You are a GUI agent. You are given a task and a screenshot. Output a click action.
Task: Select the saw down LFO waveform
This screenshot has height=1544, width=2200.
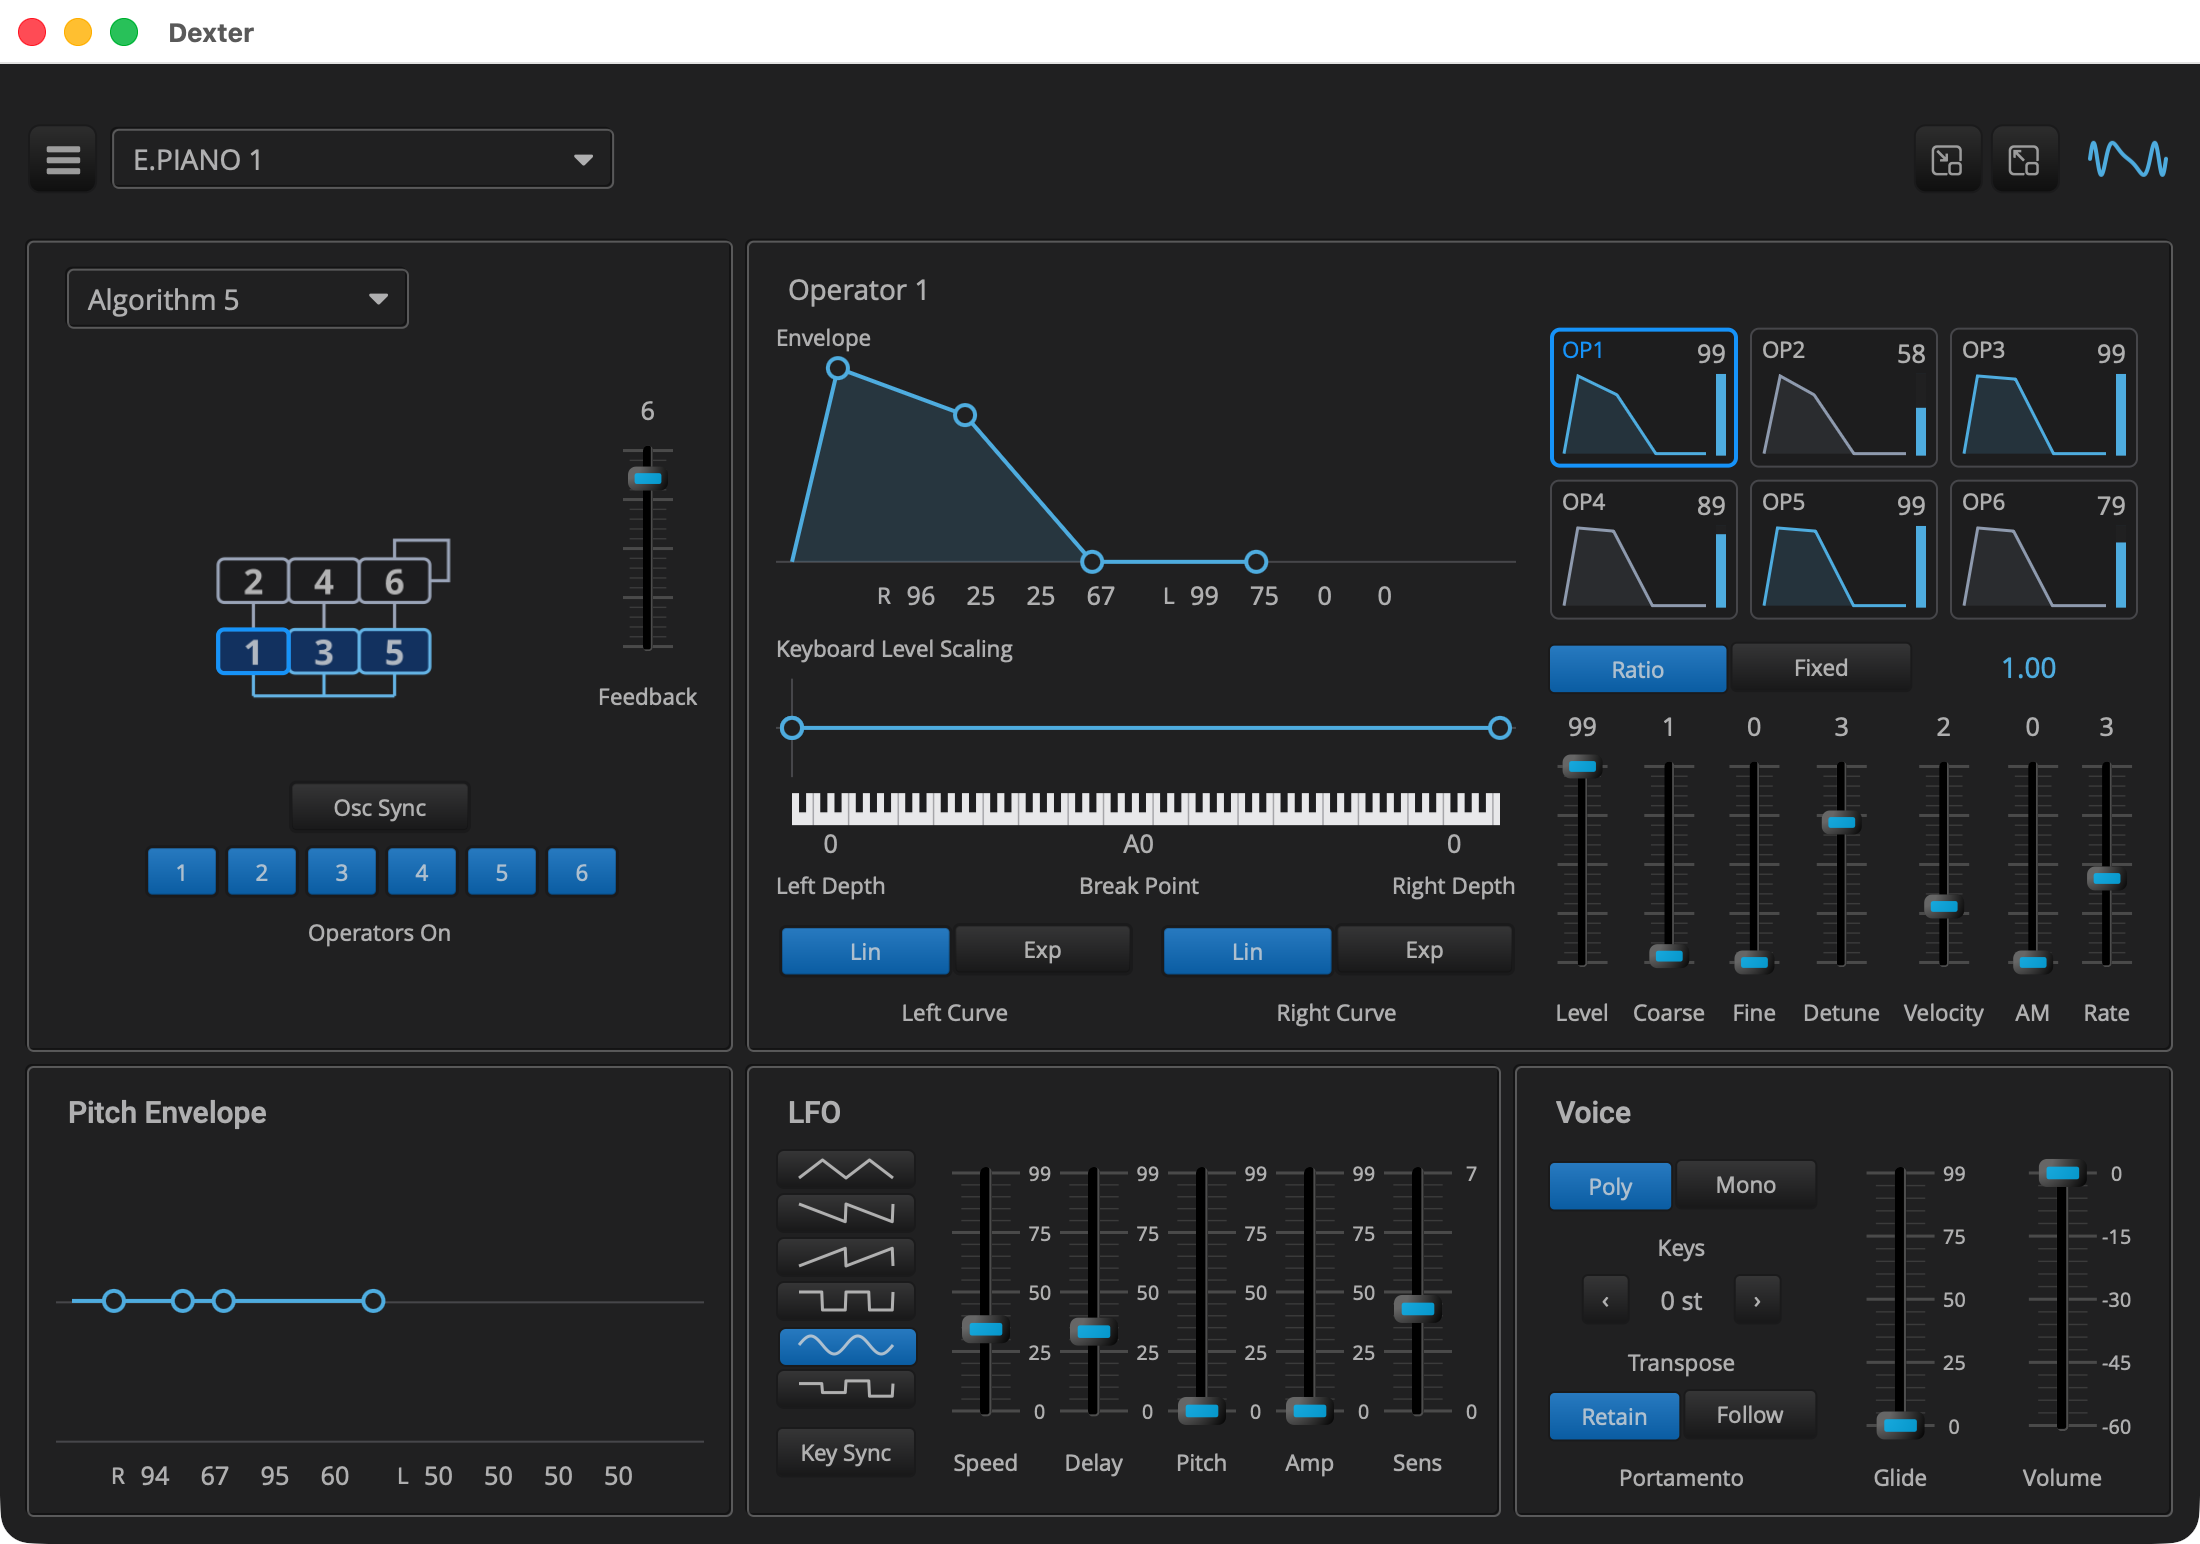[846, 1213]
